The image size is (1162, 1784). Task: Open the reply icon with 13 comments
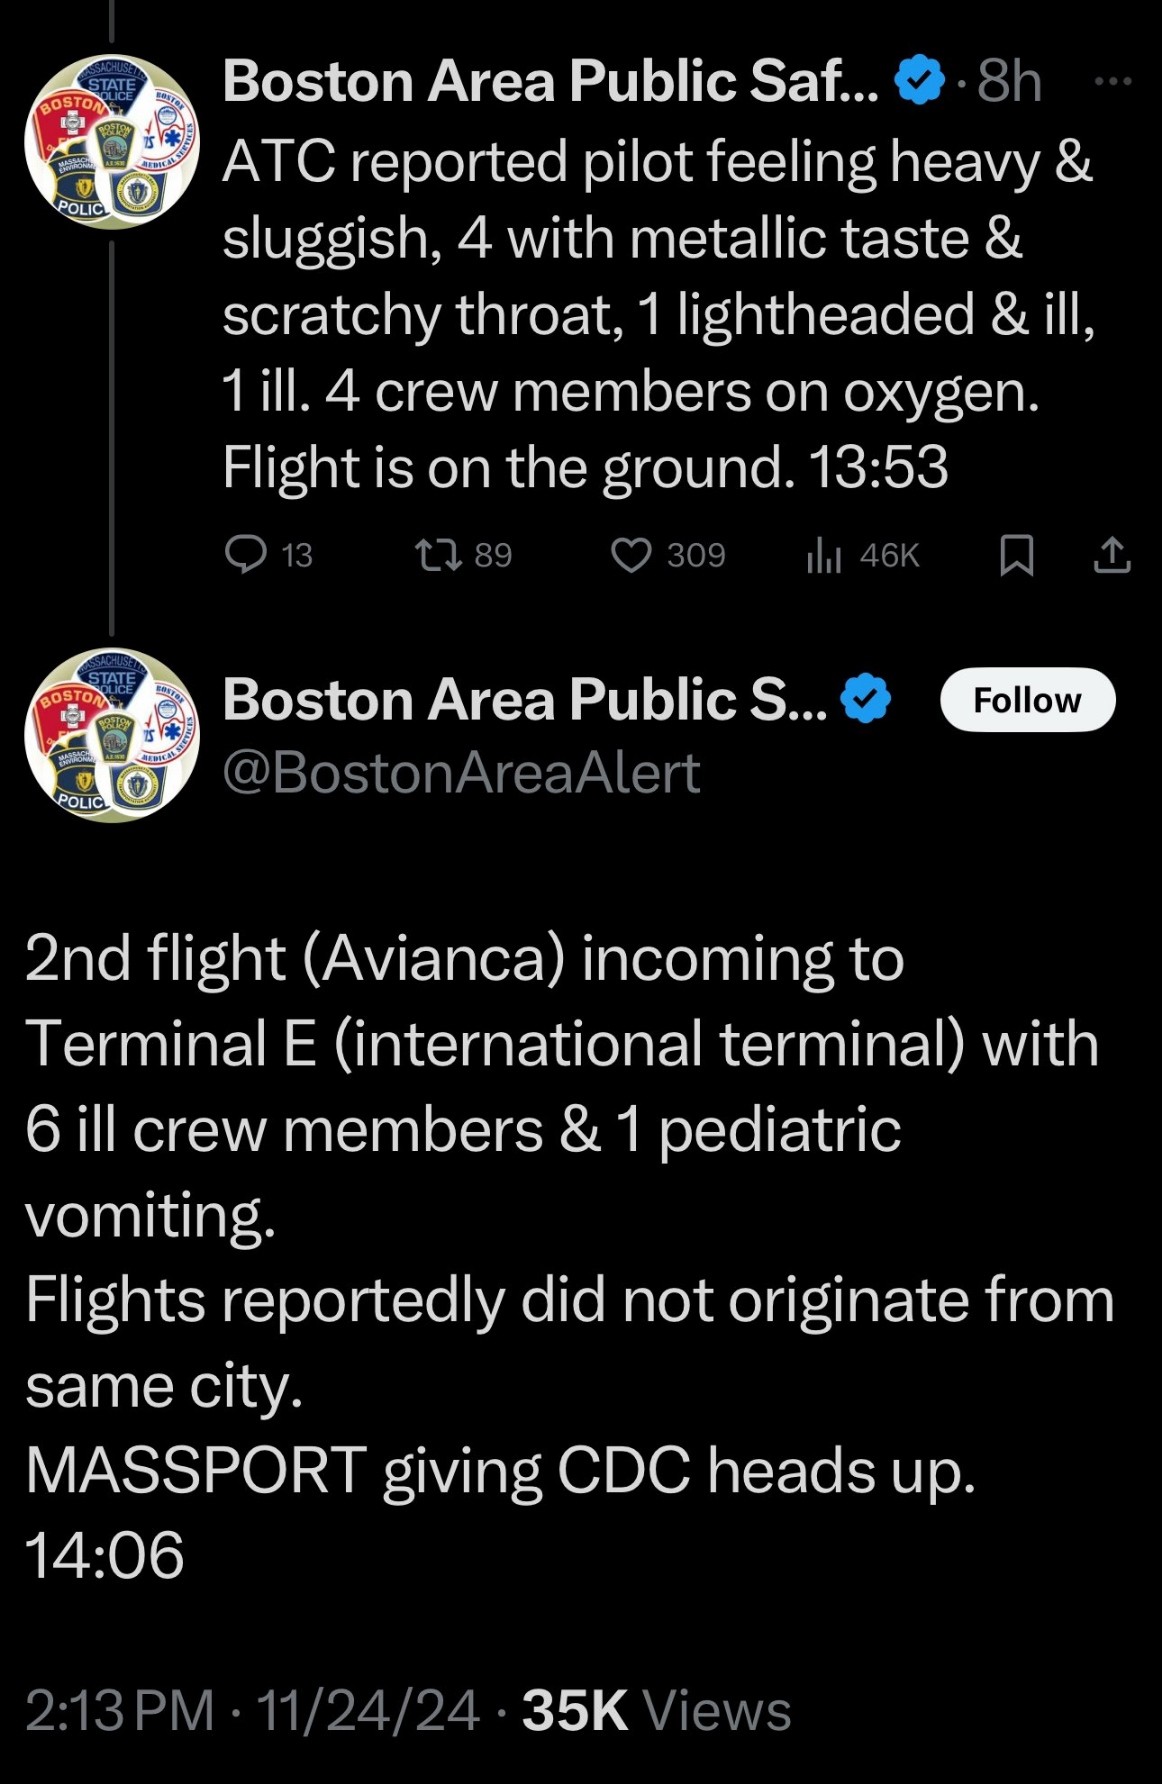(246, 554)
